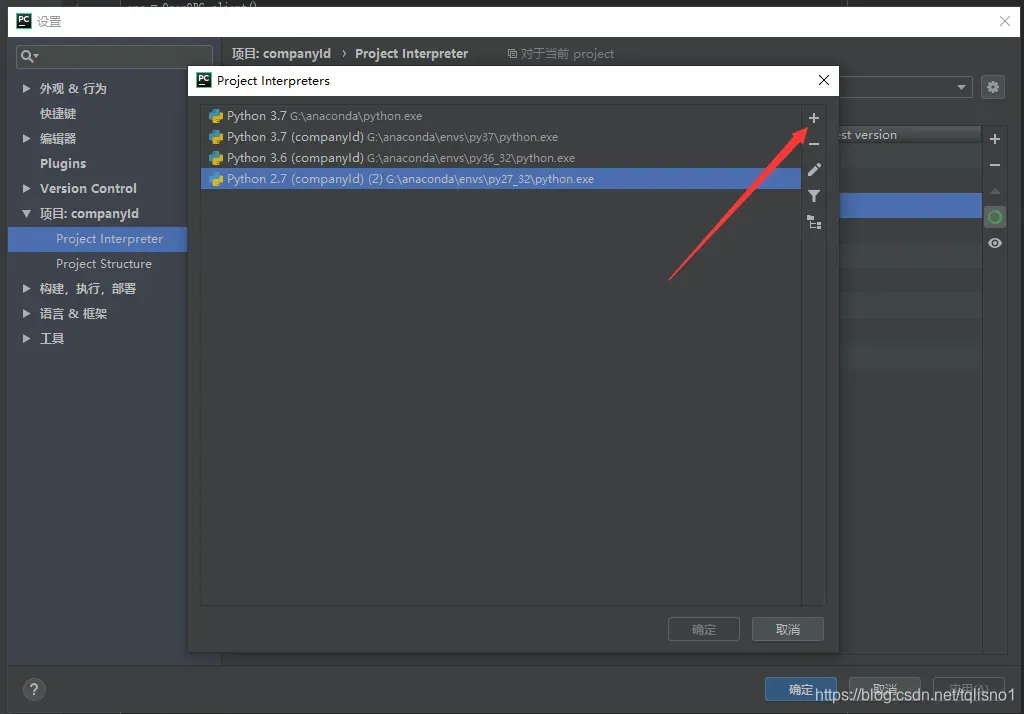The image size is (1024, 714).
Task: Filter interpreters with funnel icon
Action: pos(814,196)
